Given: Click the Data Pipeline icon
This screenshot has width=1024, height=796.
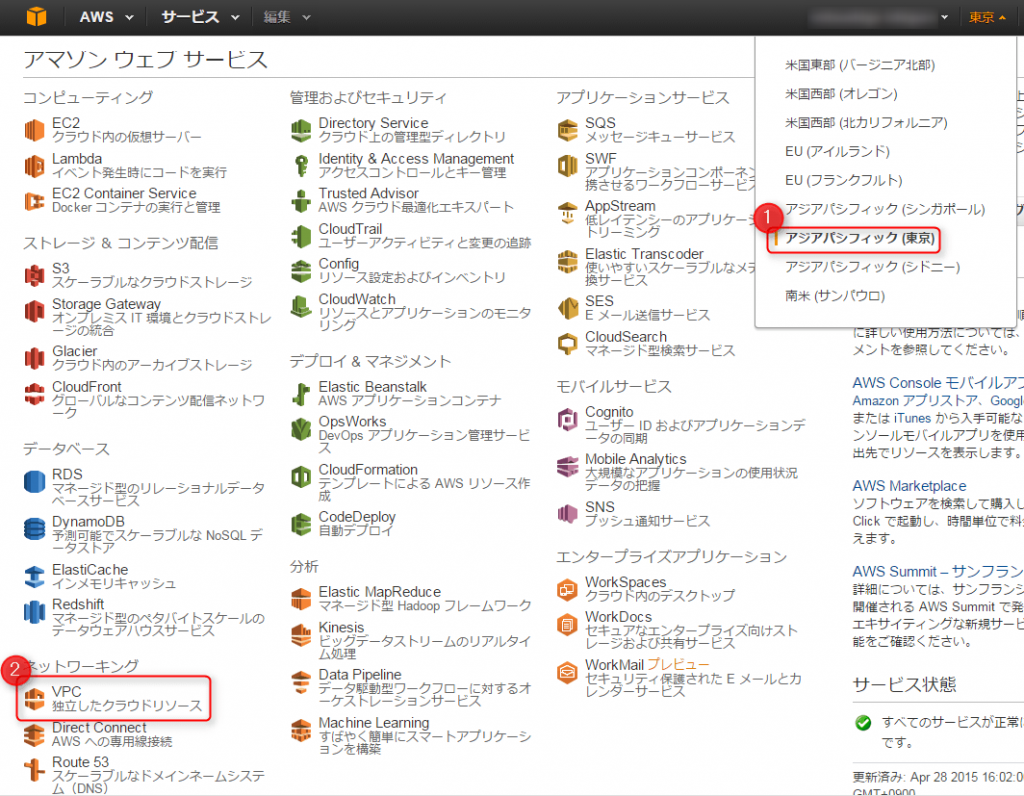Looking at the screenshot, I should pos(300,682).
